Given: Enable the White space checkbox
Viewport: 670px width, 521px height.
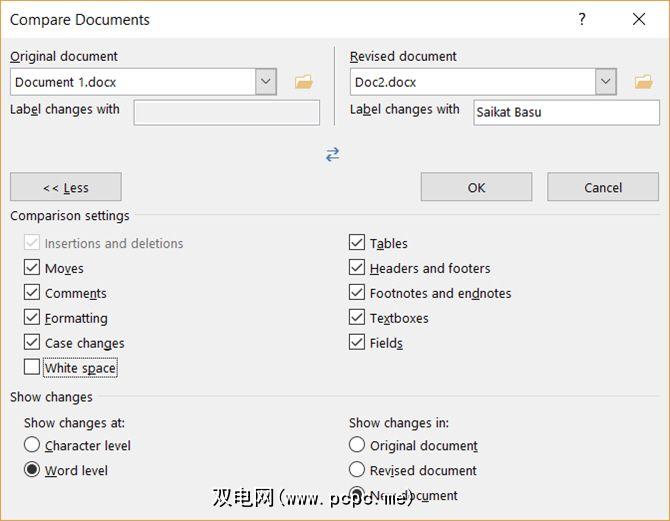Looking at the screenshot, I should pos(32,368).
